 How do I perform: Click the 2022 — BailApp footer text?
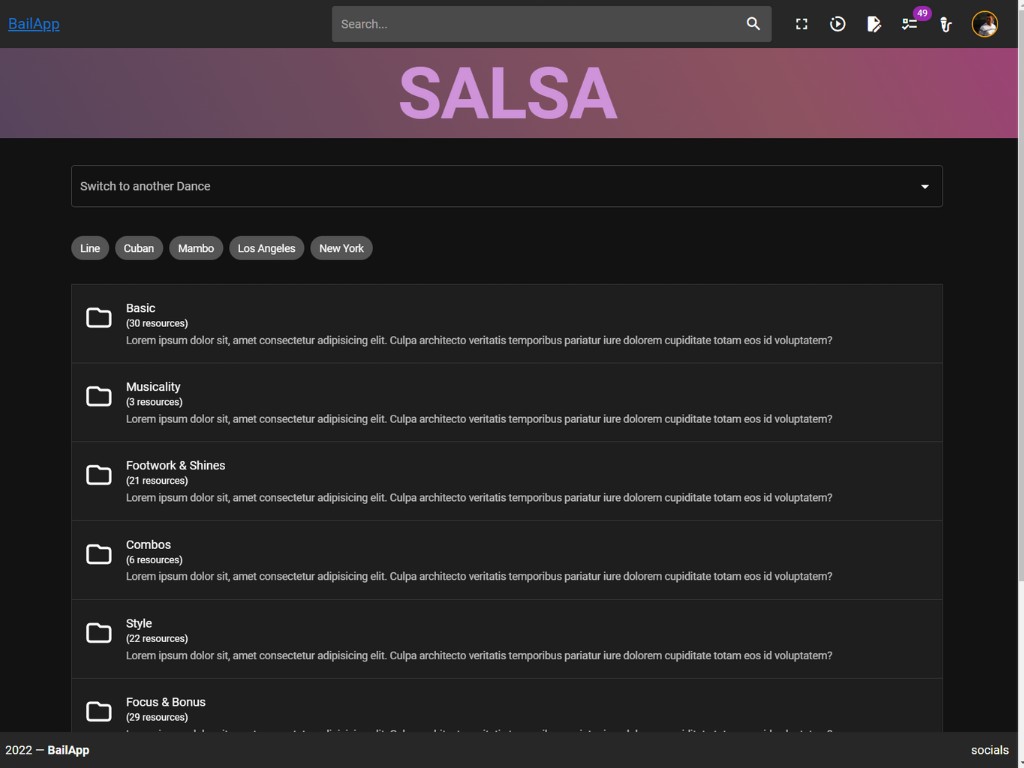(x=47, y=750)
